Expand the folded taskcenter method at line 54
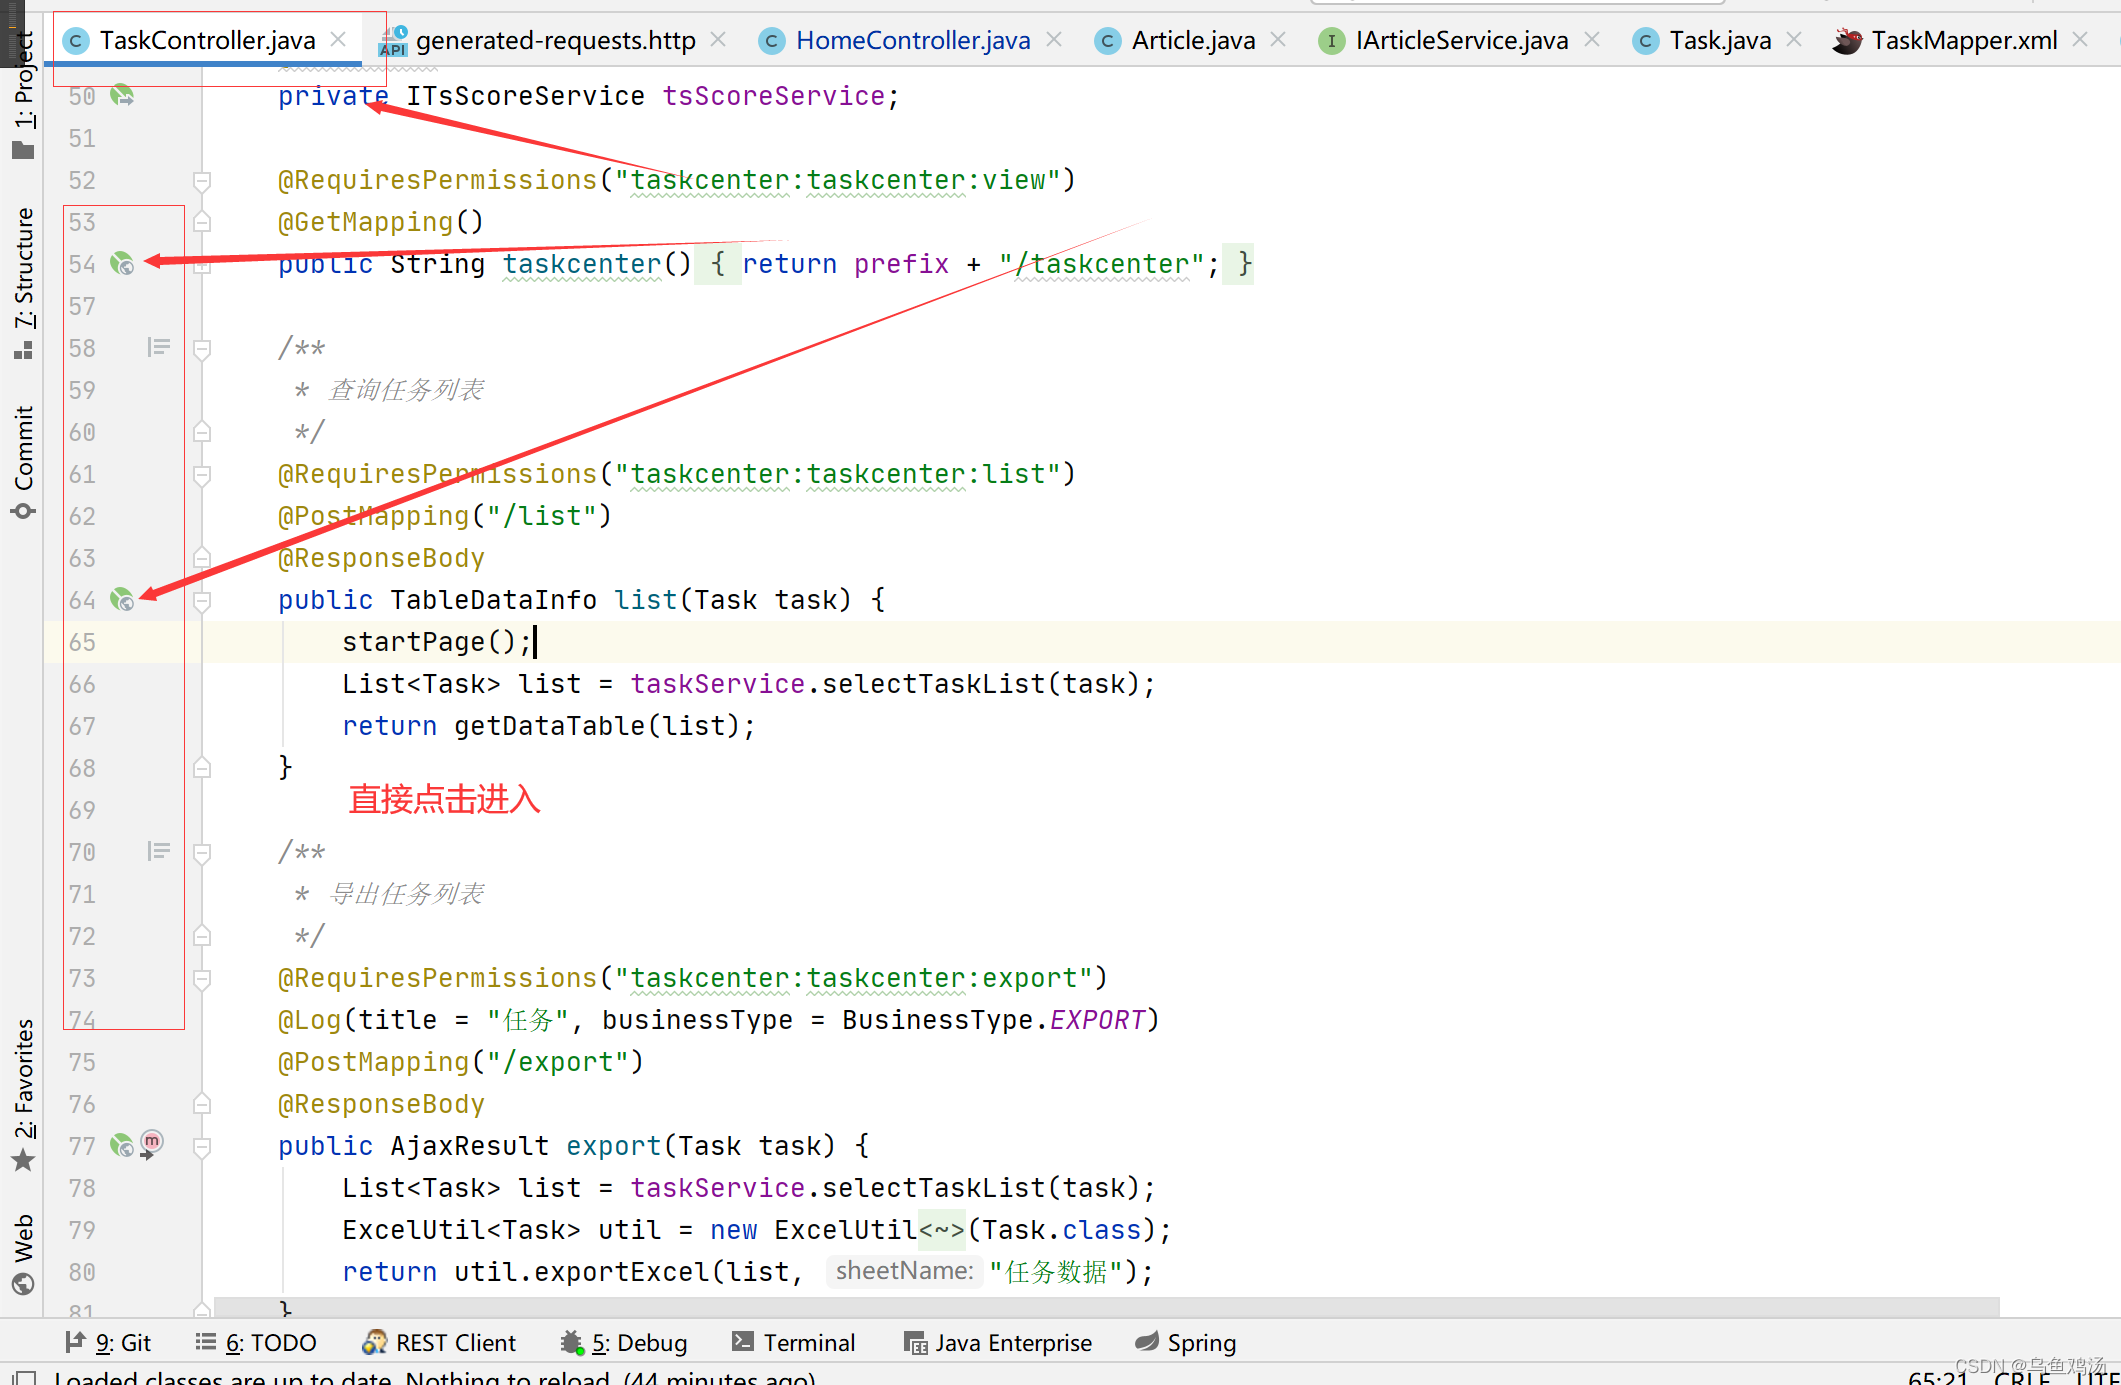Screen dimensions: 2121x1385 click(202, 265)
